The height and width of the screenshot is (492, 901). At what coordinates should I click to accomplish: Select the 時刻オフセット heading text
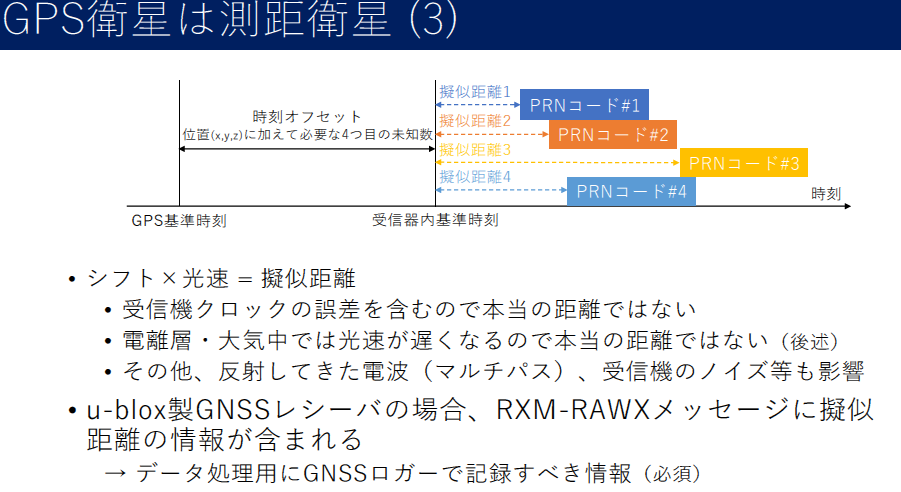[307, 117]
